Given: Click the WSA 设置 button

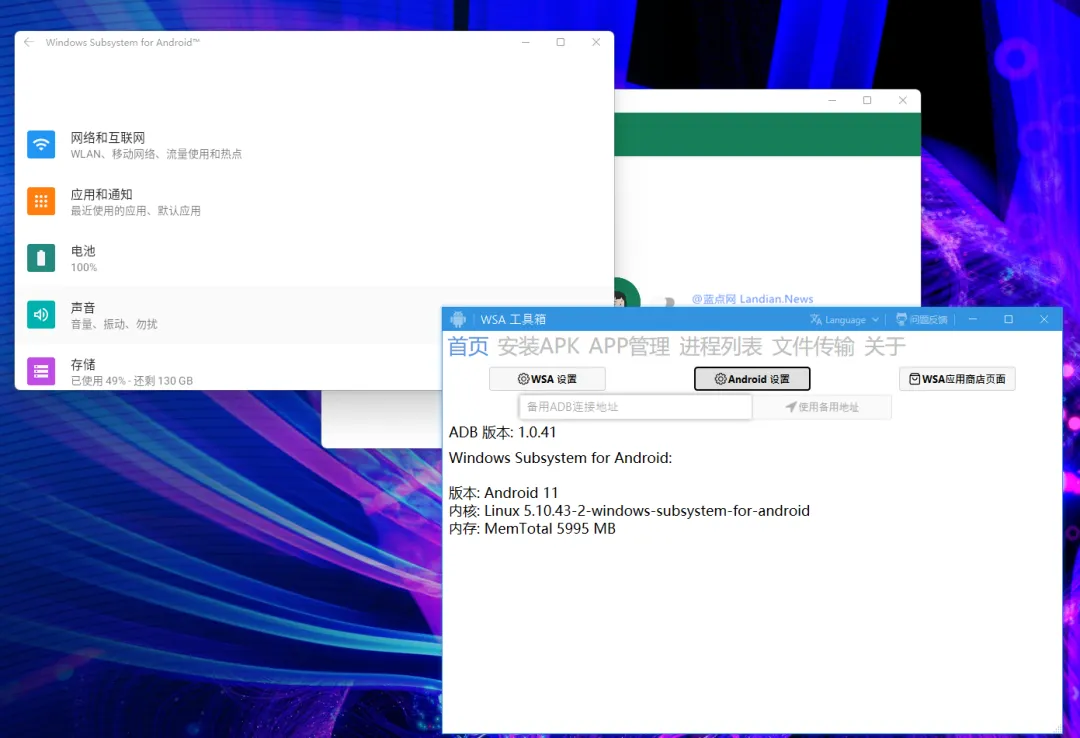Looking at the screenshot, I should pos(548,379).
